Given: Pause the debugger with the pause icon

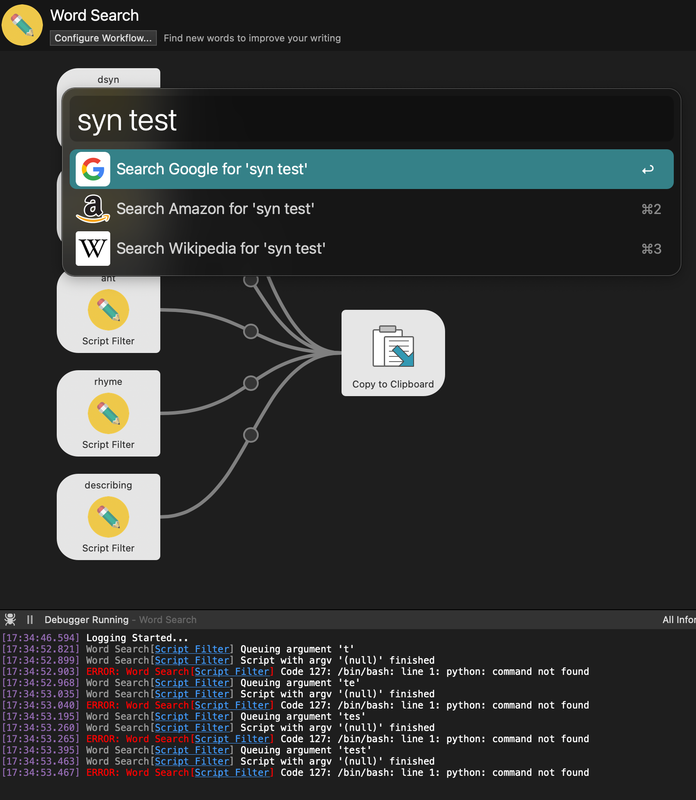Looking at the screenshot, I should (x=30, y=619).
